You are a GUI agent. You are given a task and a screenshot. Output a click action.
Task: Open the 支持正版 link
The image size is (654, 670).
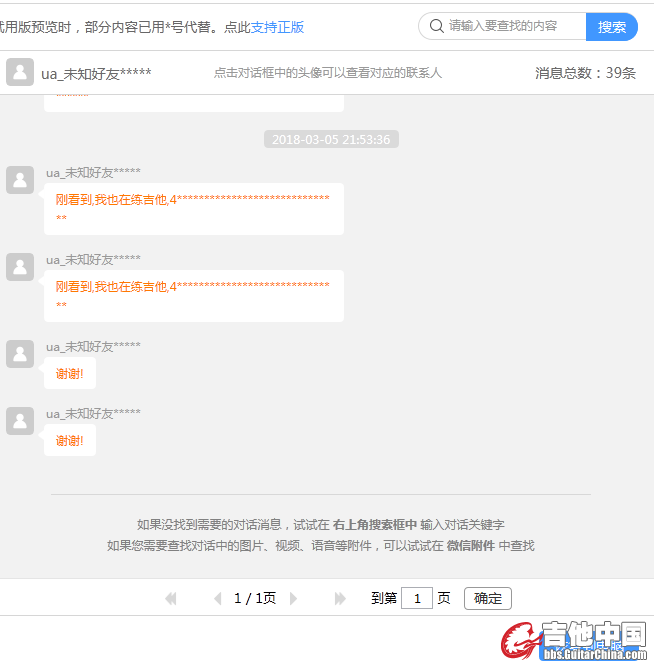(x=277, y=27)
